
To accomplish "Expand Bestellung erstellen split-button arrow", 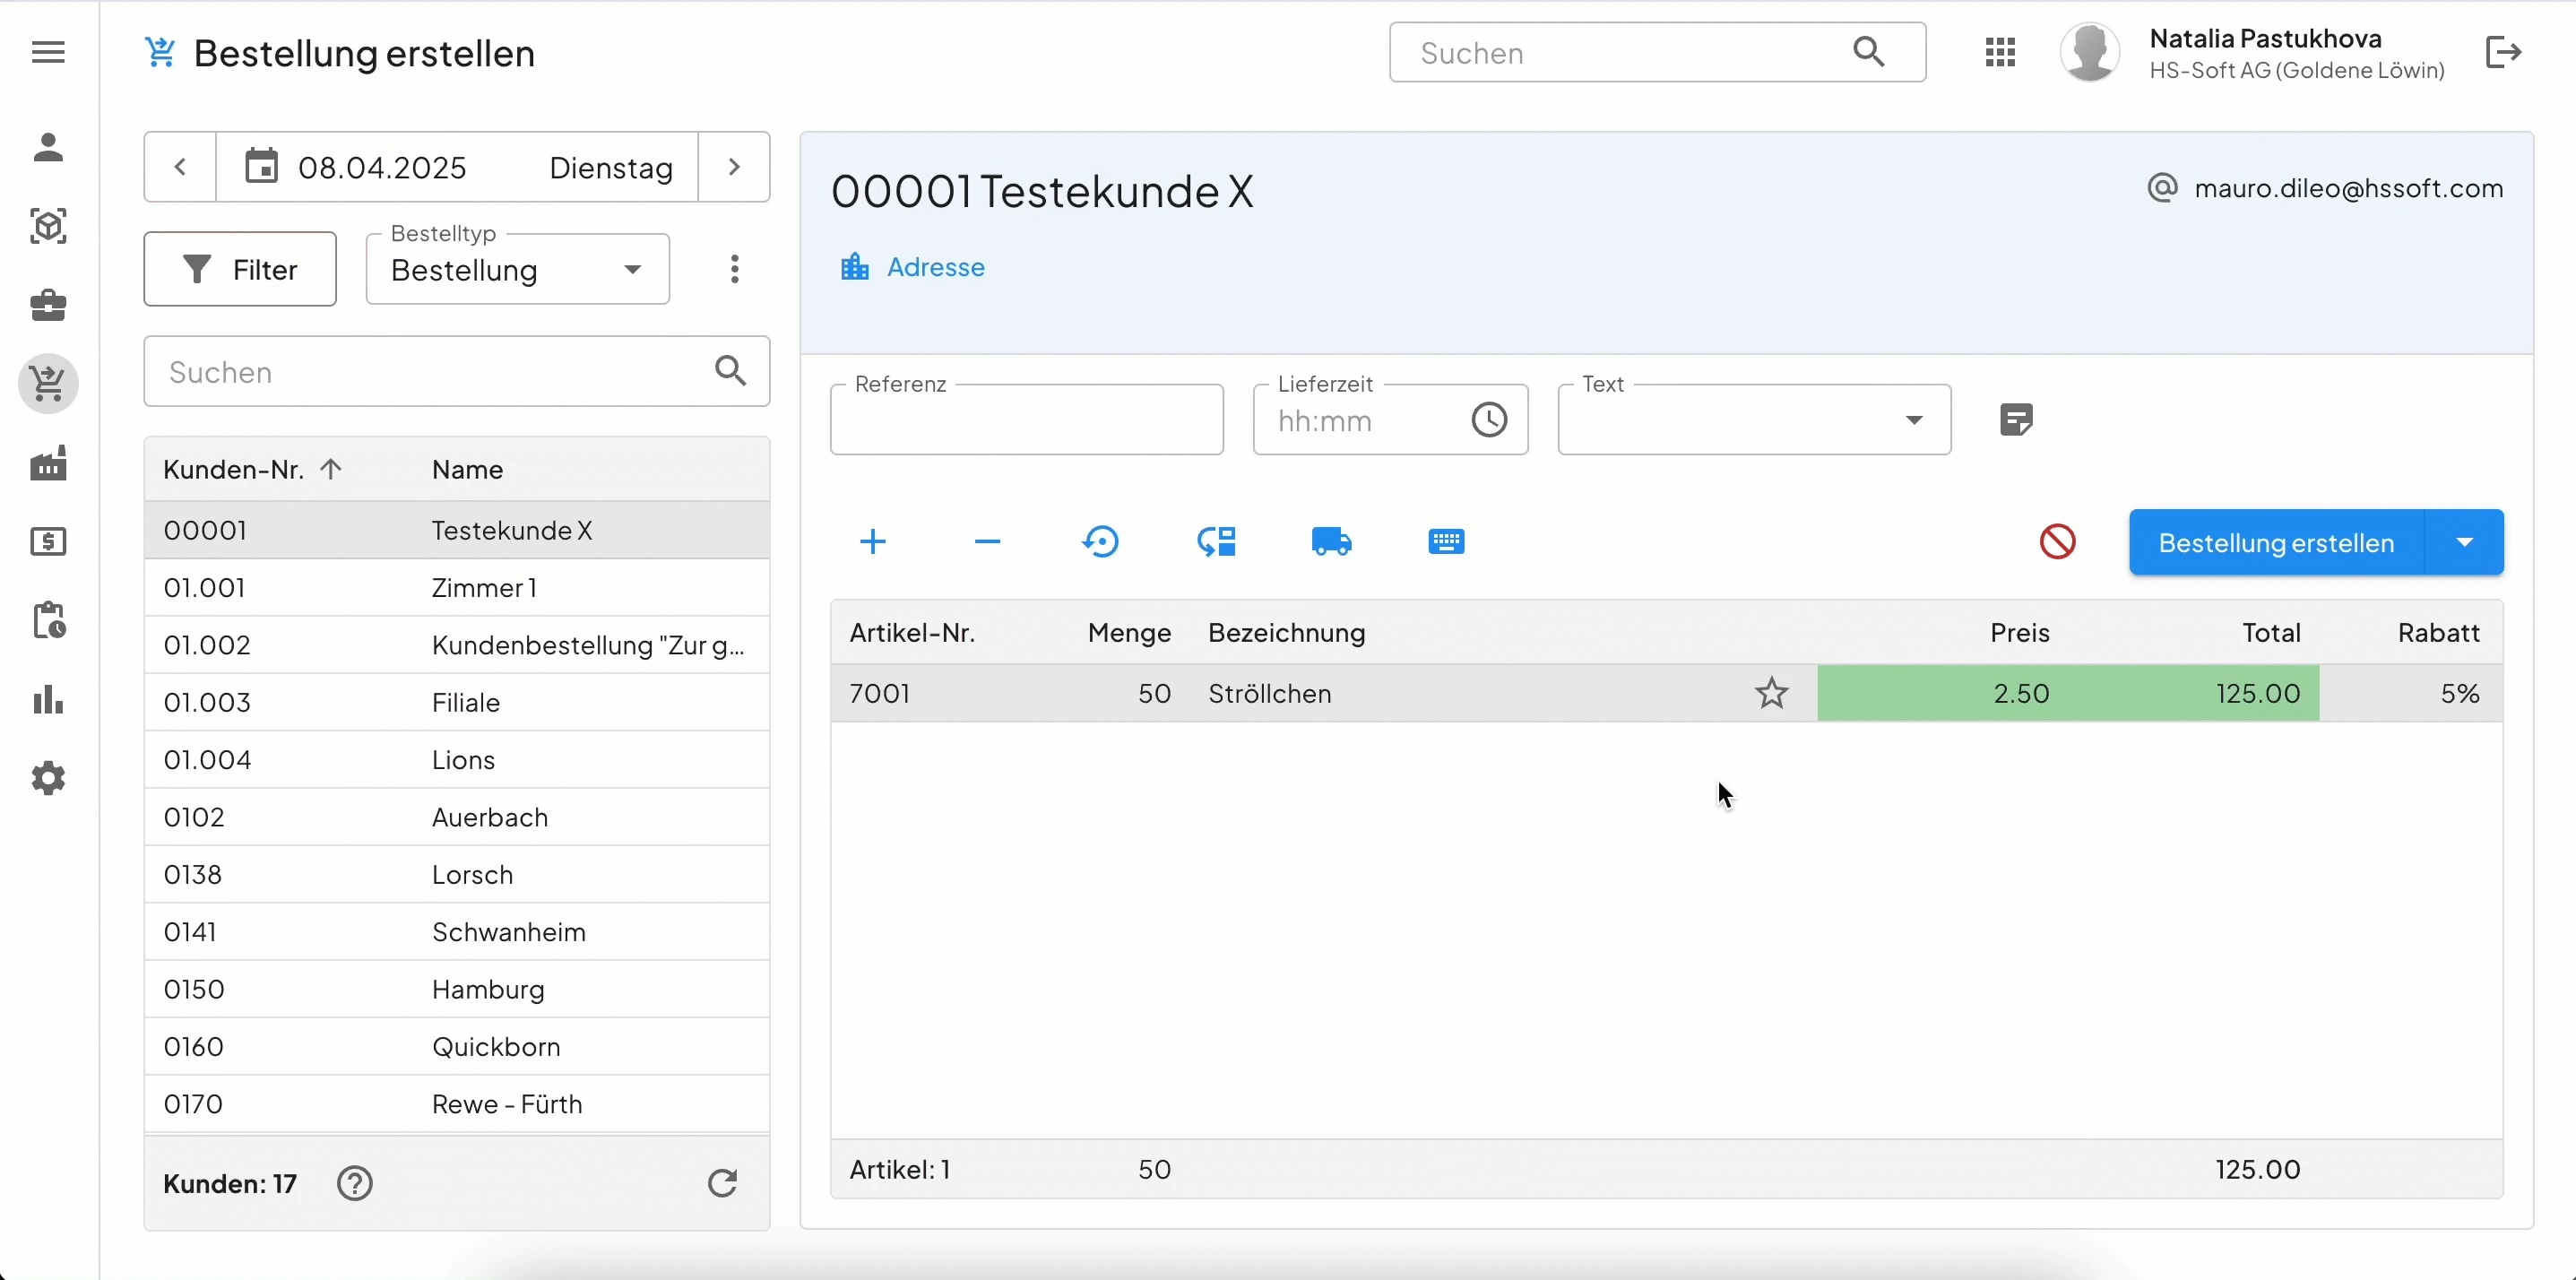I will click(2464, 542).
